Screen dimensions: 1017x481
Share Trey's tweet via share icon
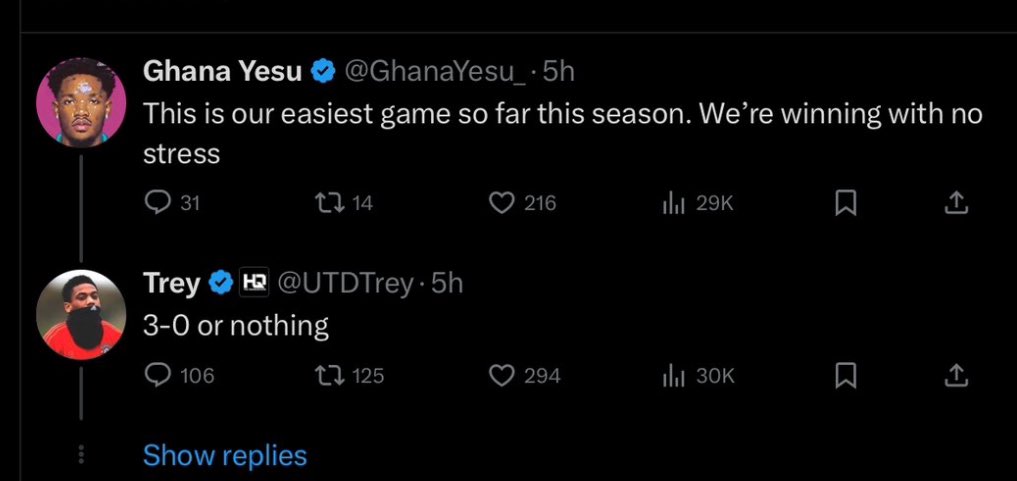coord(956,375)
